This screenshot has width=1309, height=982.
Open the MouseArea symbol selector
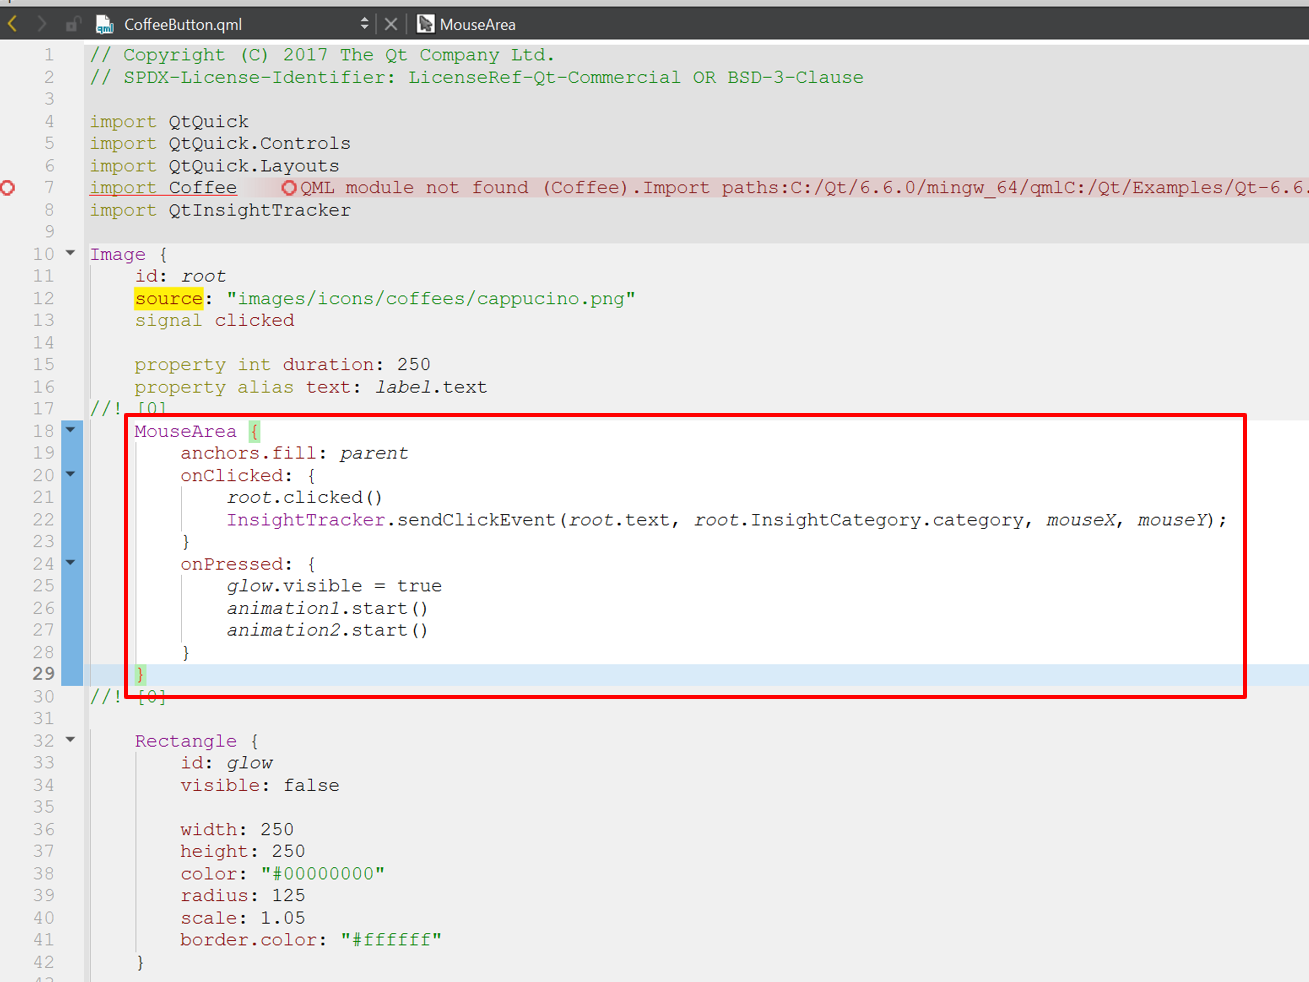[x=478, y=24]
